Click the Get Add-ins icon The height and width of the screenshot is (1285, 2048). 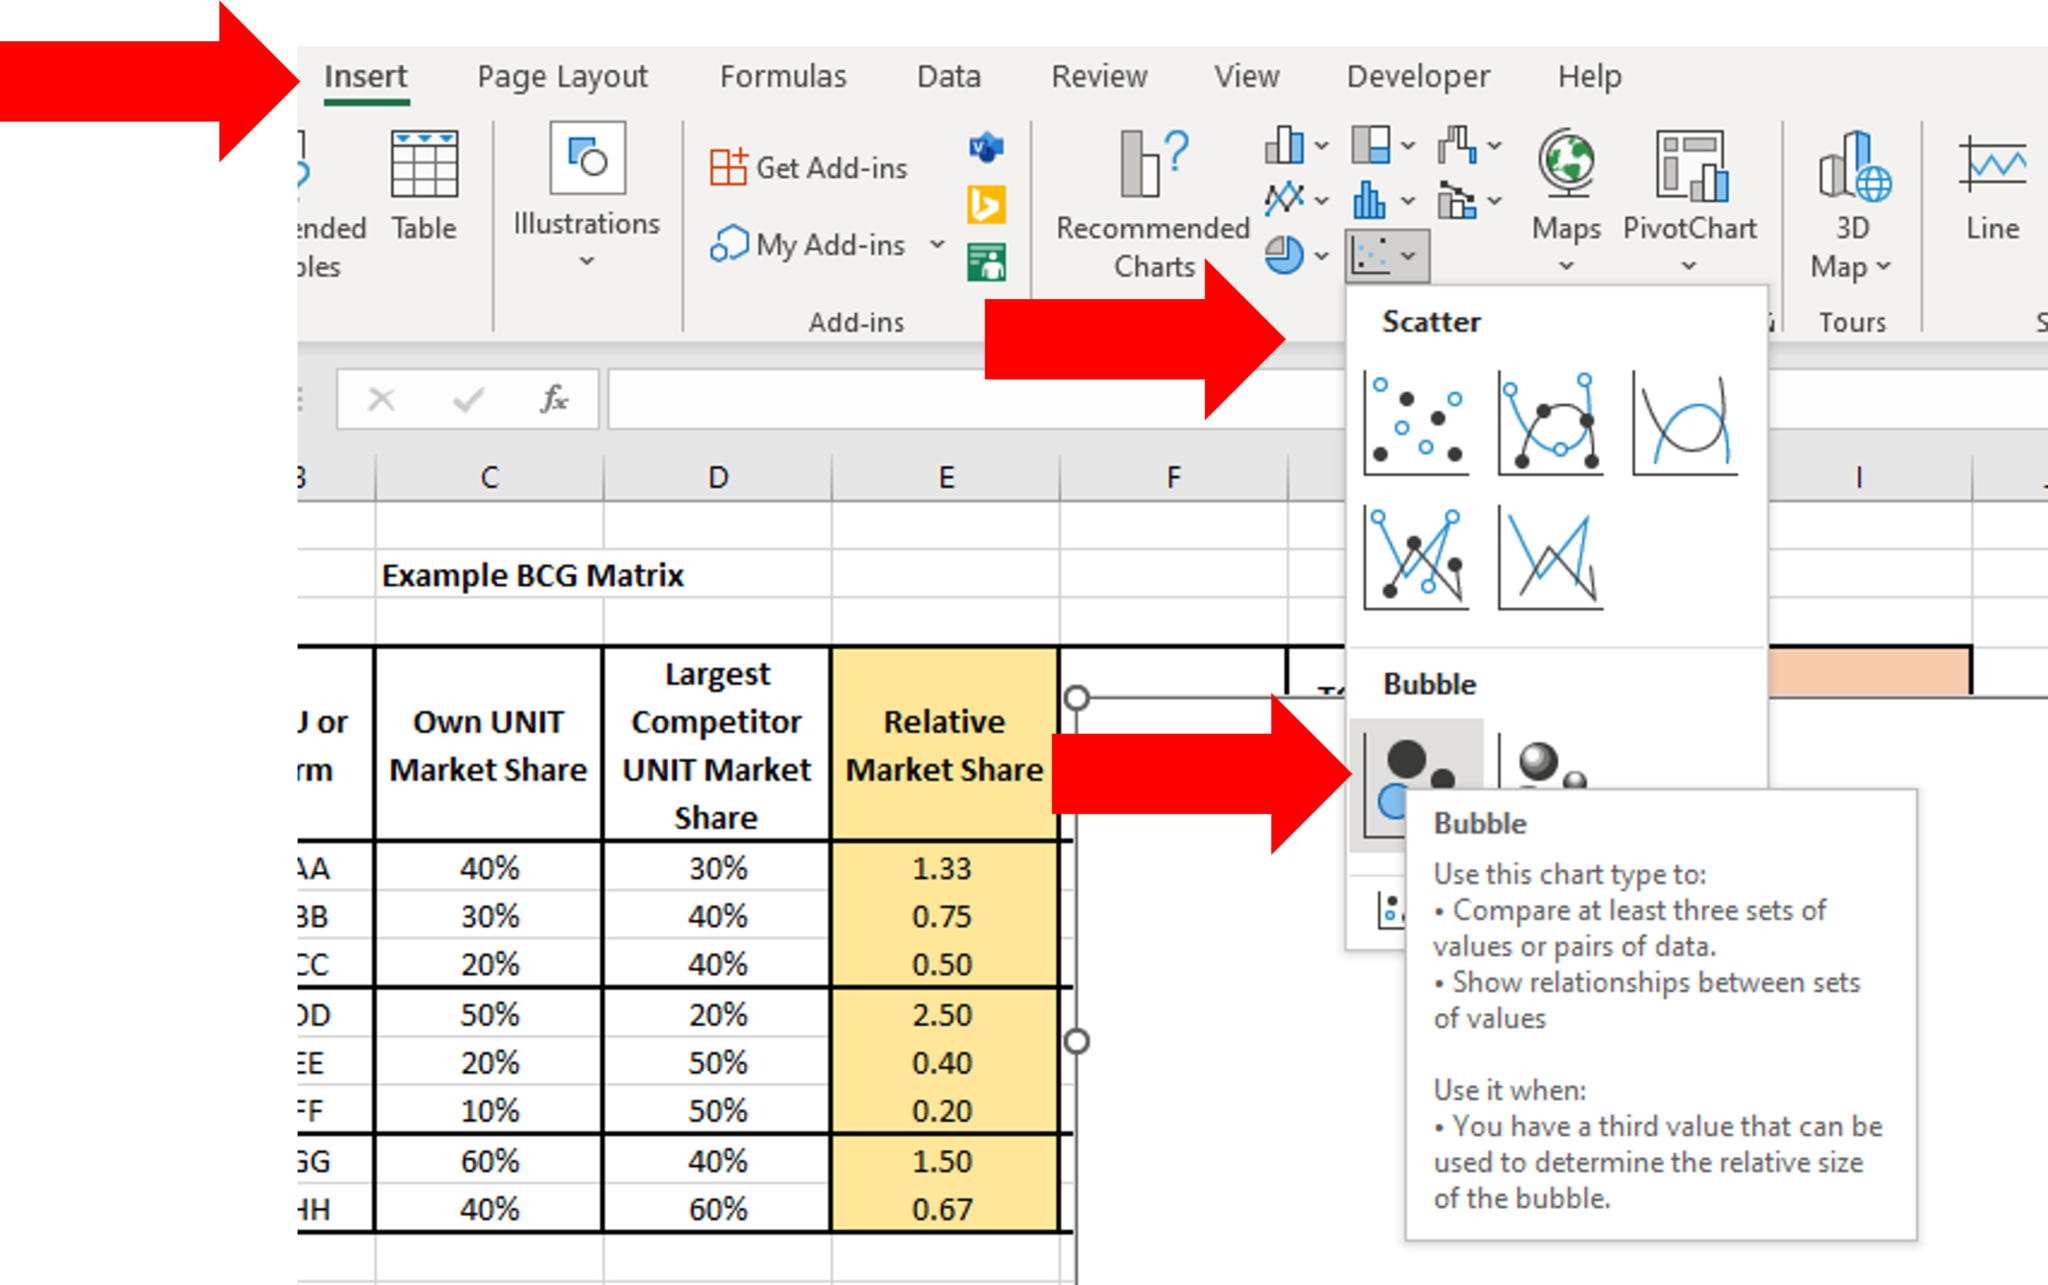pos(728,167)
